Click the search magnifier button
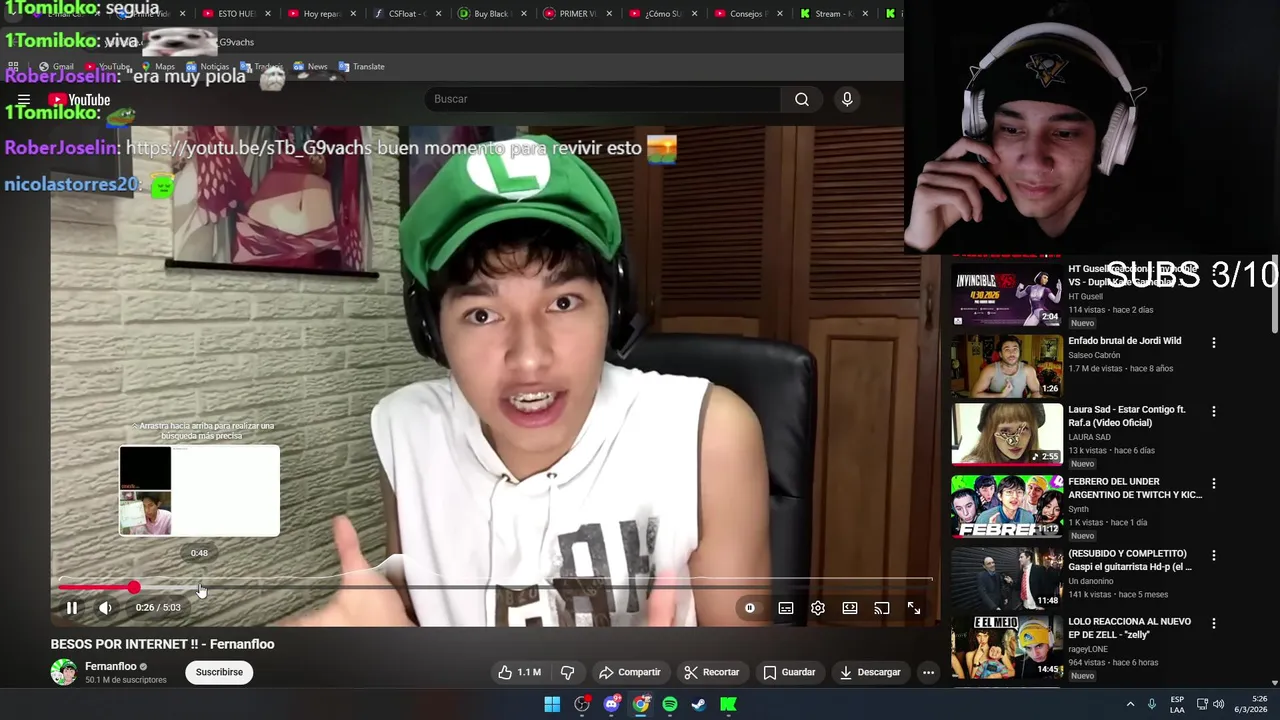 click(x=802, y=99)
